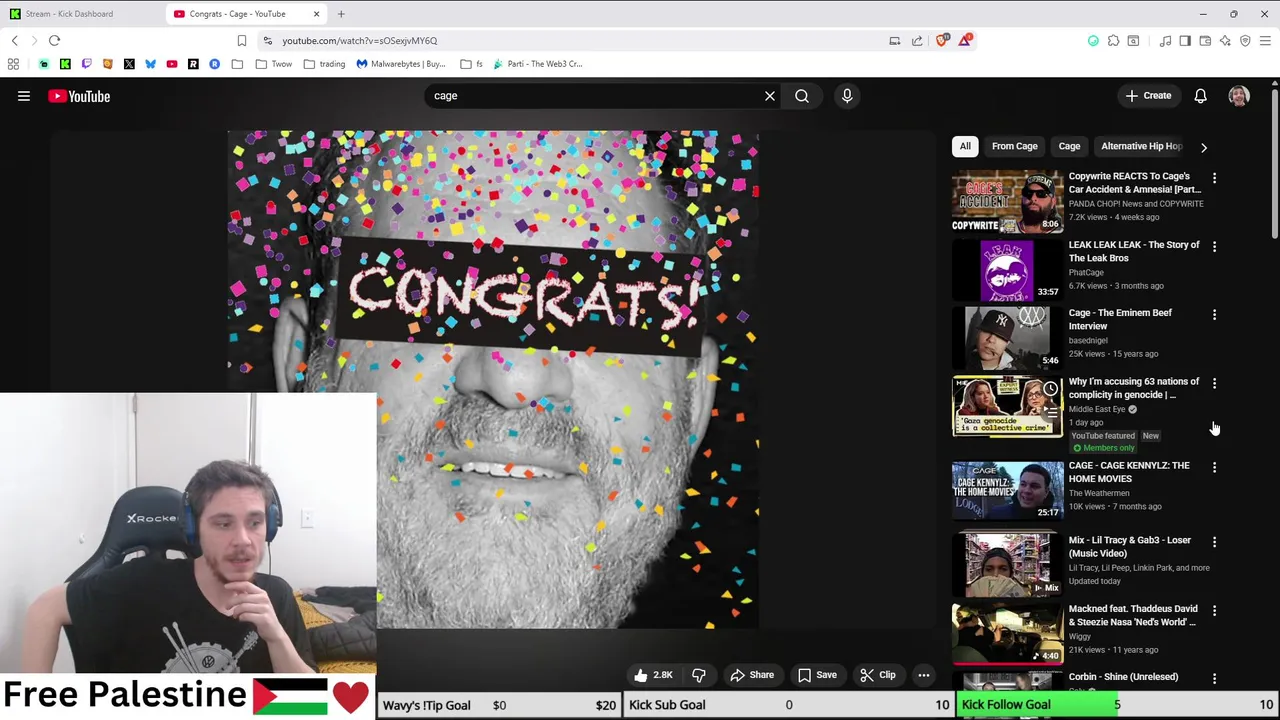The image size is (1280, 720).
Task: Select the 'All' filter chip
Action: (965, 146)
